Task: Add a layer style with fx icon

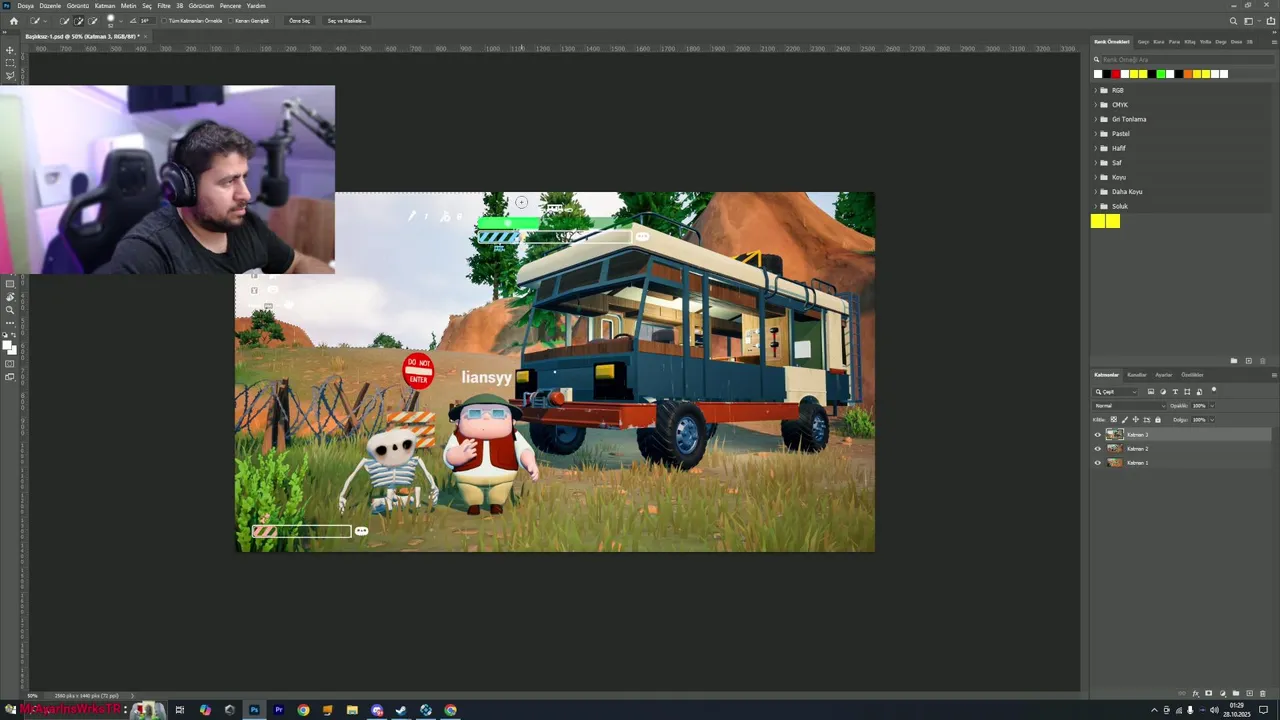Action: pos(1196,693)
